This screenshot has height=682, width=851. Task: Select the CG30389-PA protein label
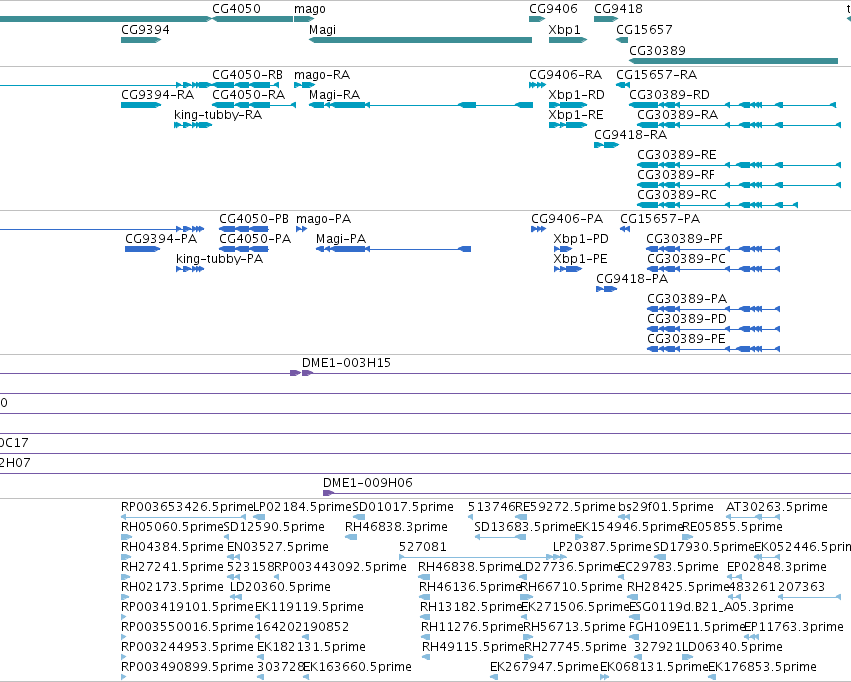[687, 299]
